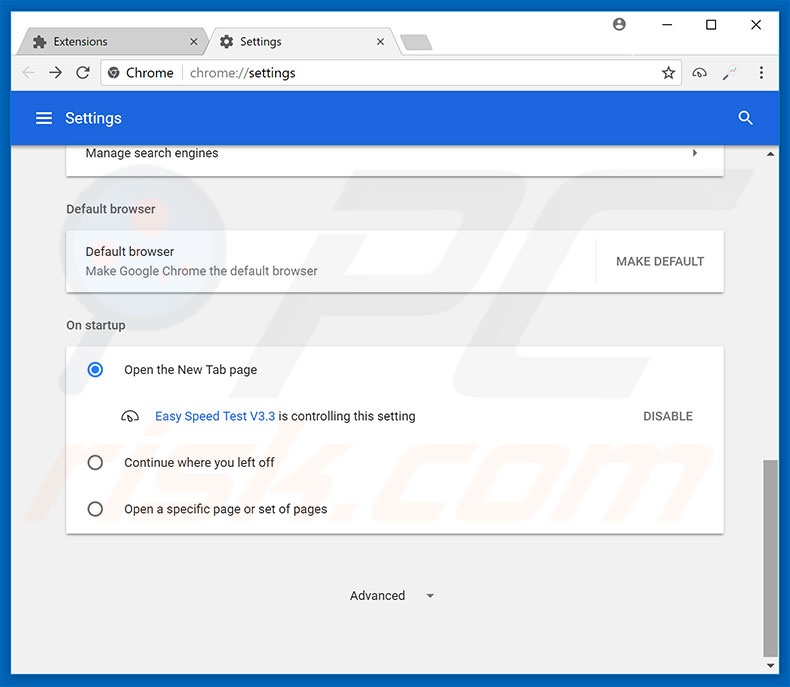Go back with the back arrow

pos(29,73)
